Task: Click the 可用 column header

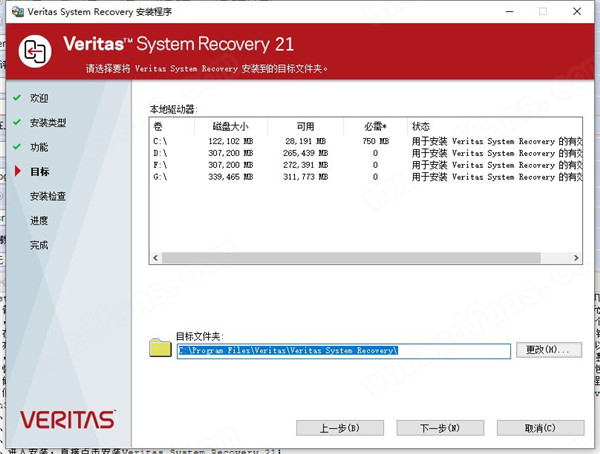Action: (305, 126)
